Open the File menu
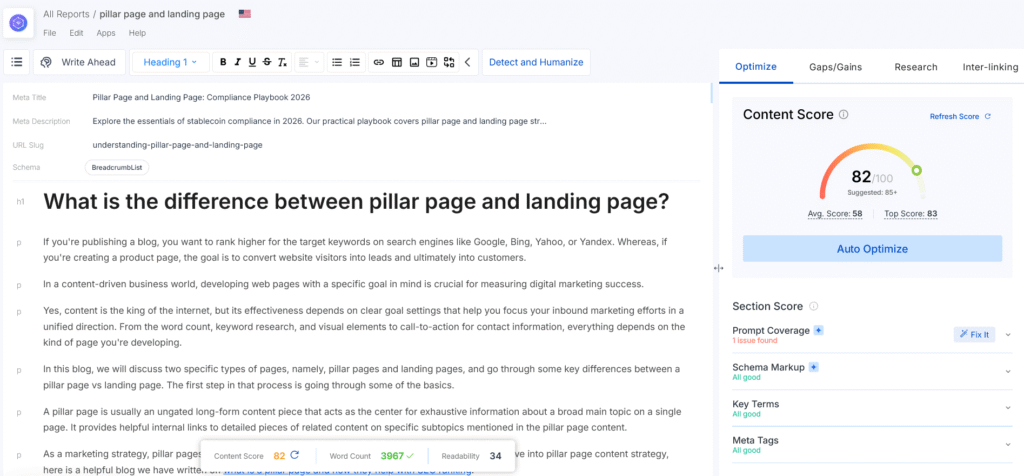This screenshot has height=476, width=1024. tap(50, 33)
